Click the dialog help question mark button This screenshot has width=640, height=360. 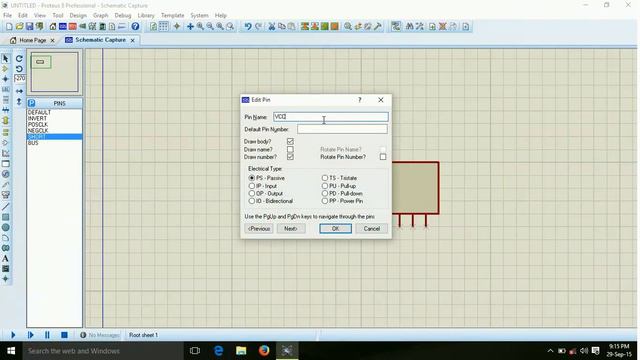360,100
